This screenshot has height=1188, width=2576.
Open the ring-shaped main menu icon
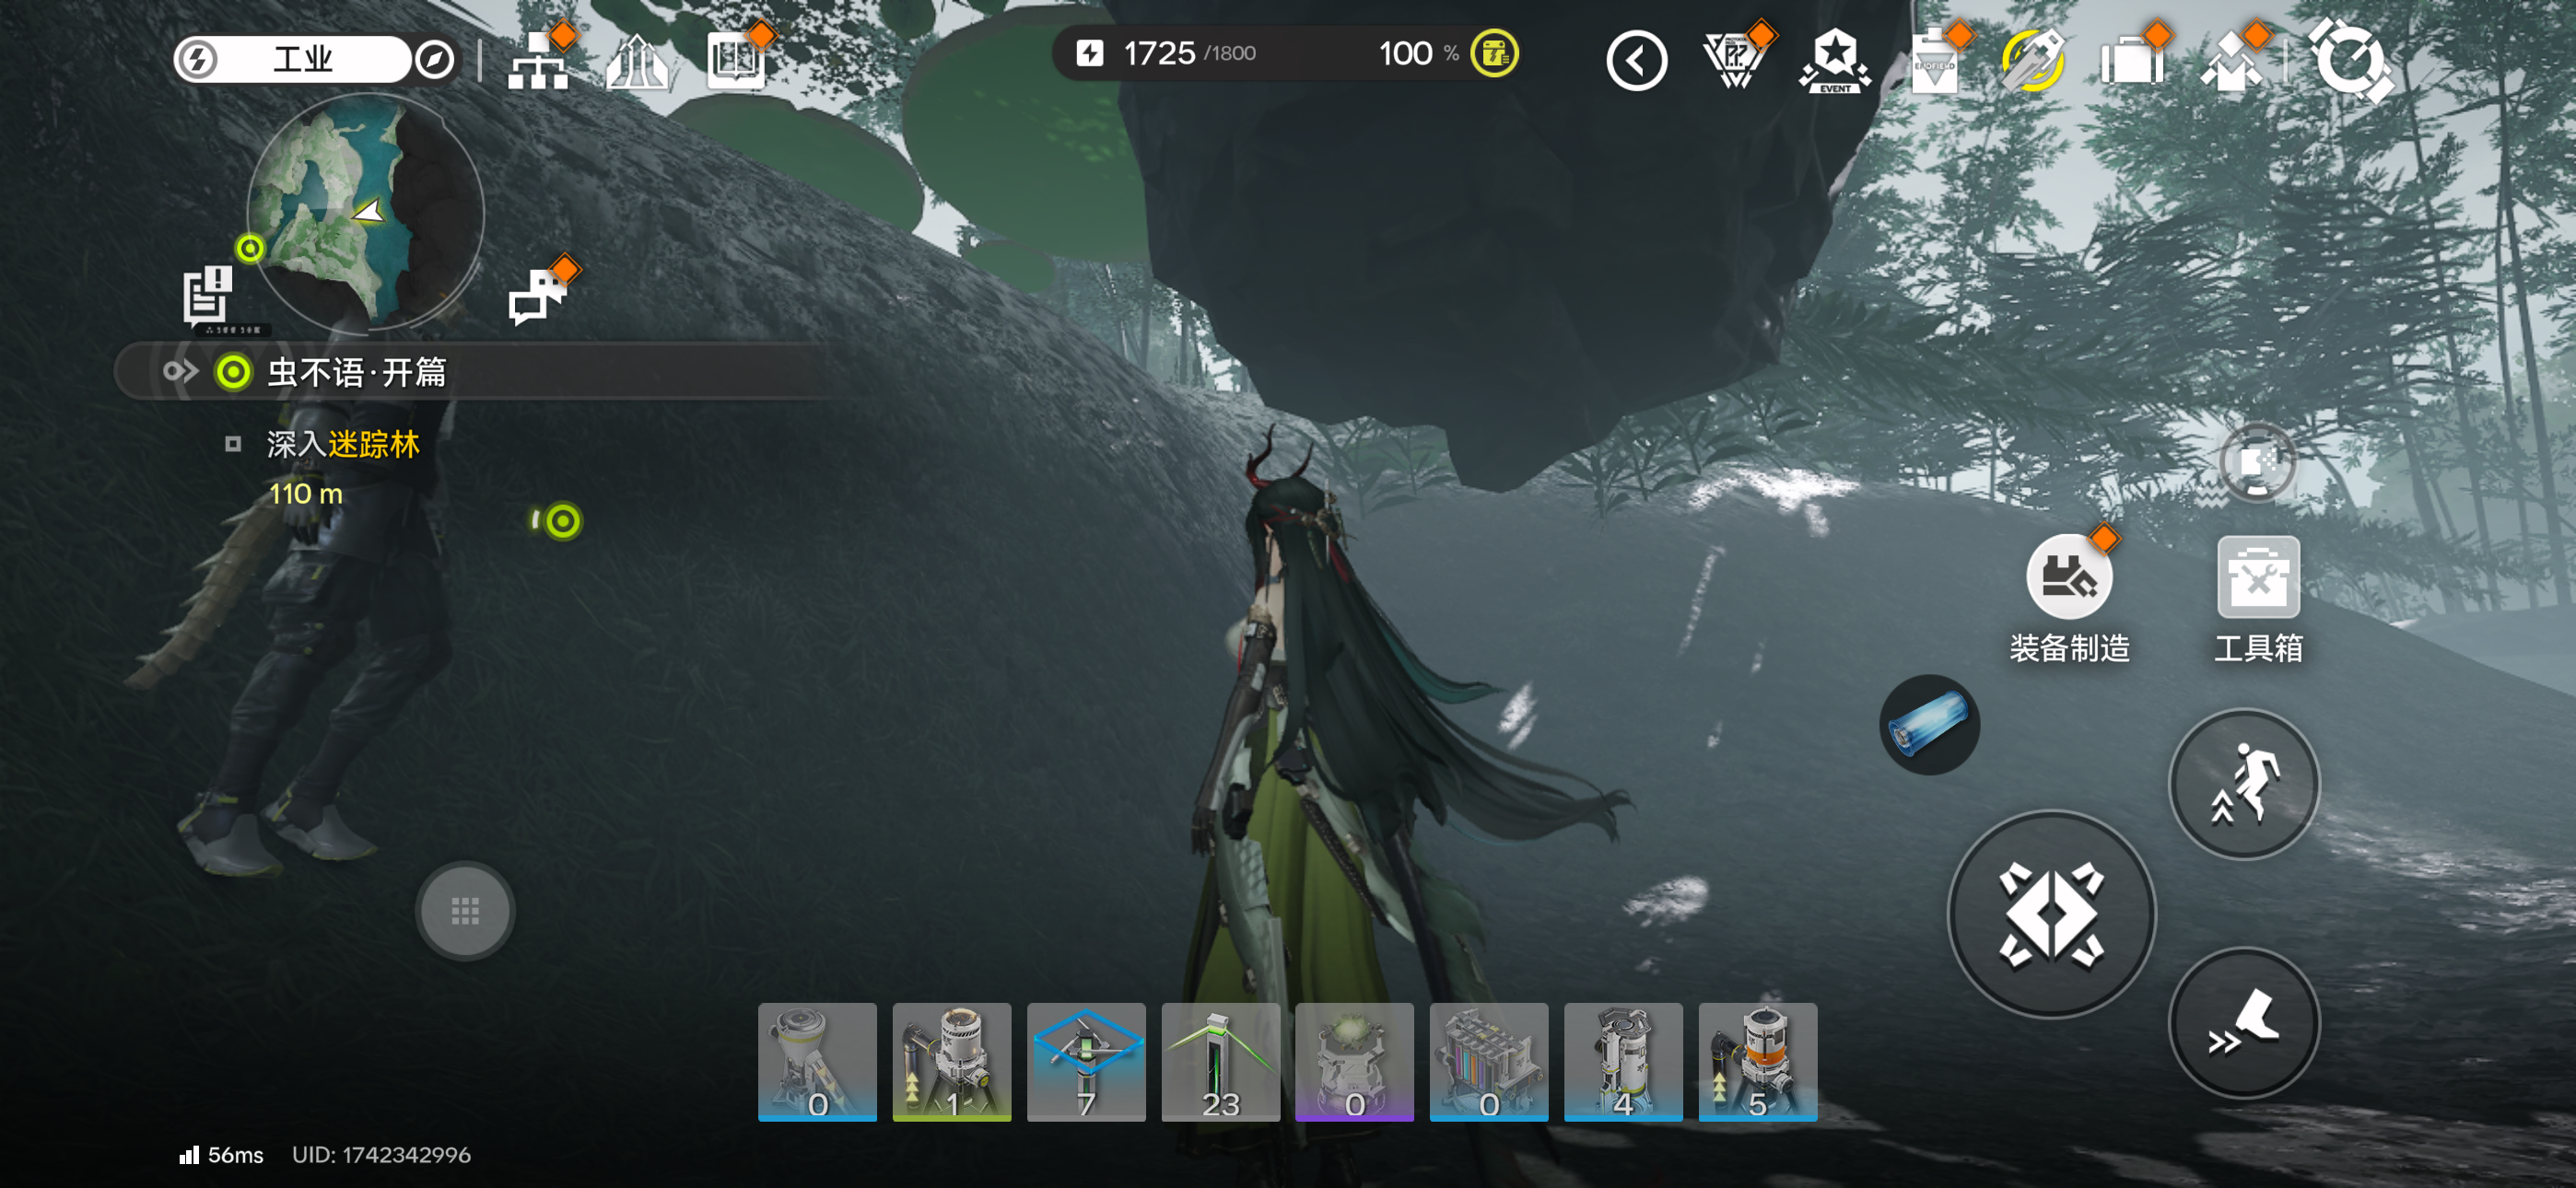(2351, 61)
